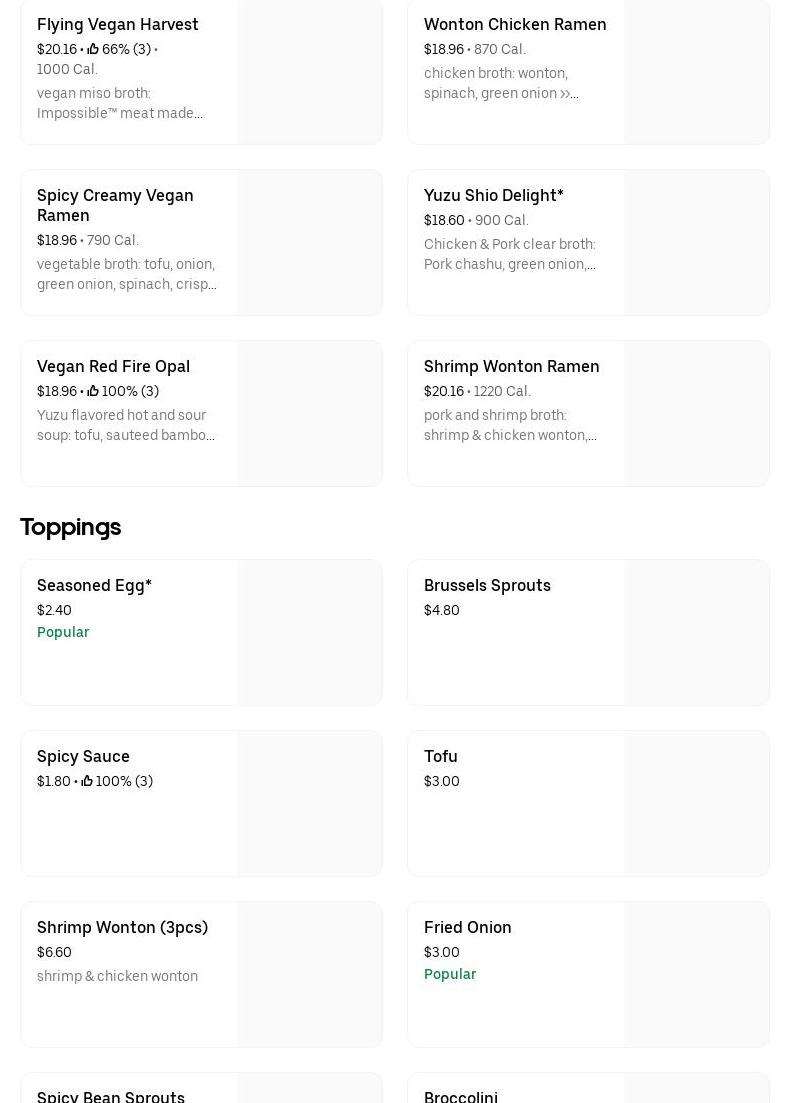The width and height of the screenshot is (804, 1103).
Task: Click the Fried Onion image thumbnail
Action: pyautogui.click(x=696, y=974)
